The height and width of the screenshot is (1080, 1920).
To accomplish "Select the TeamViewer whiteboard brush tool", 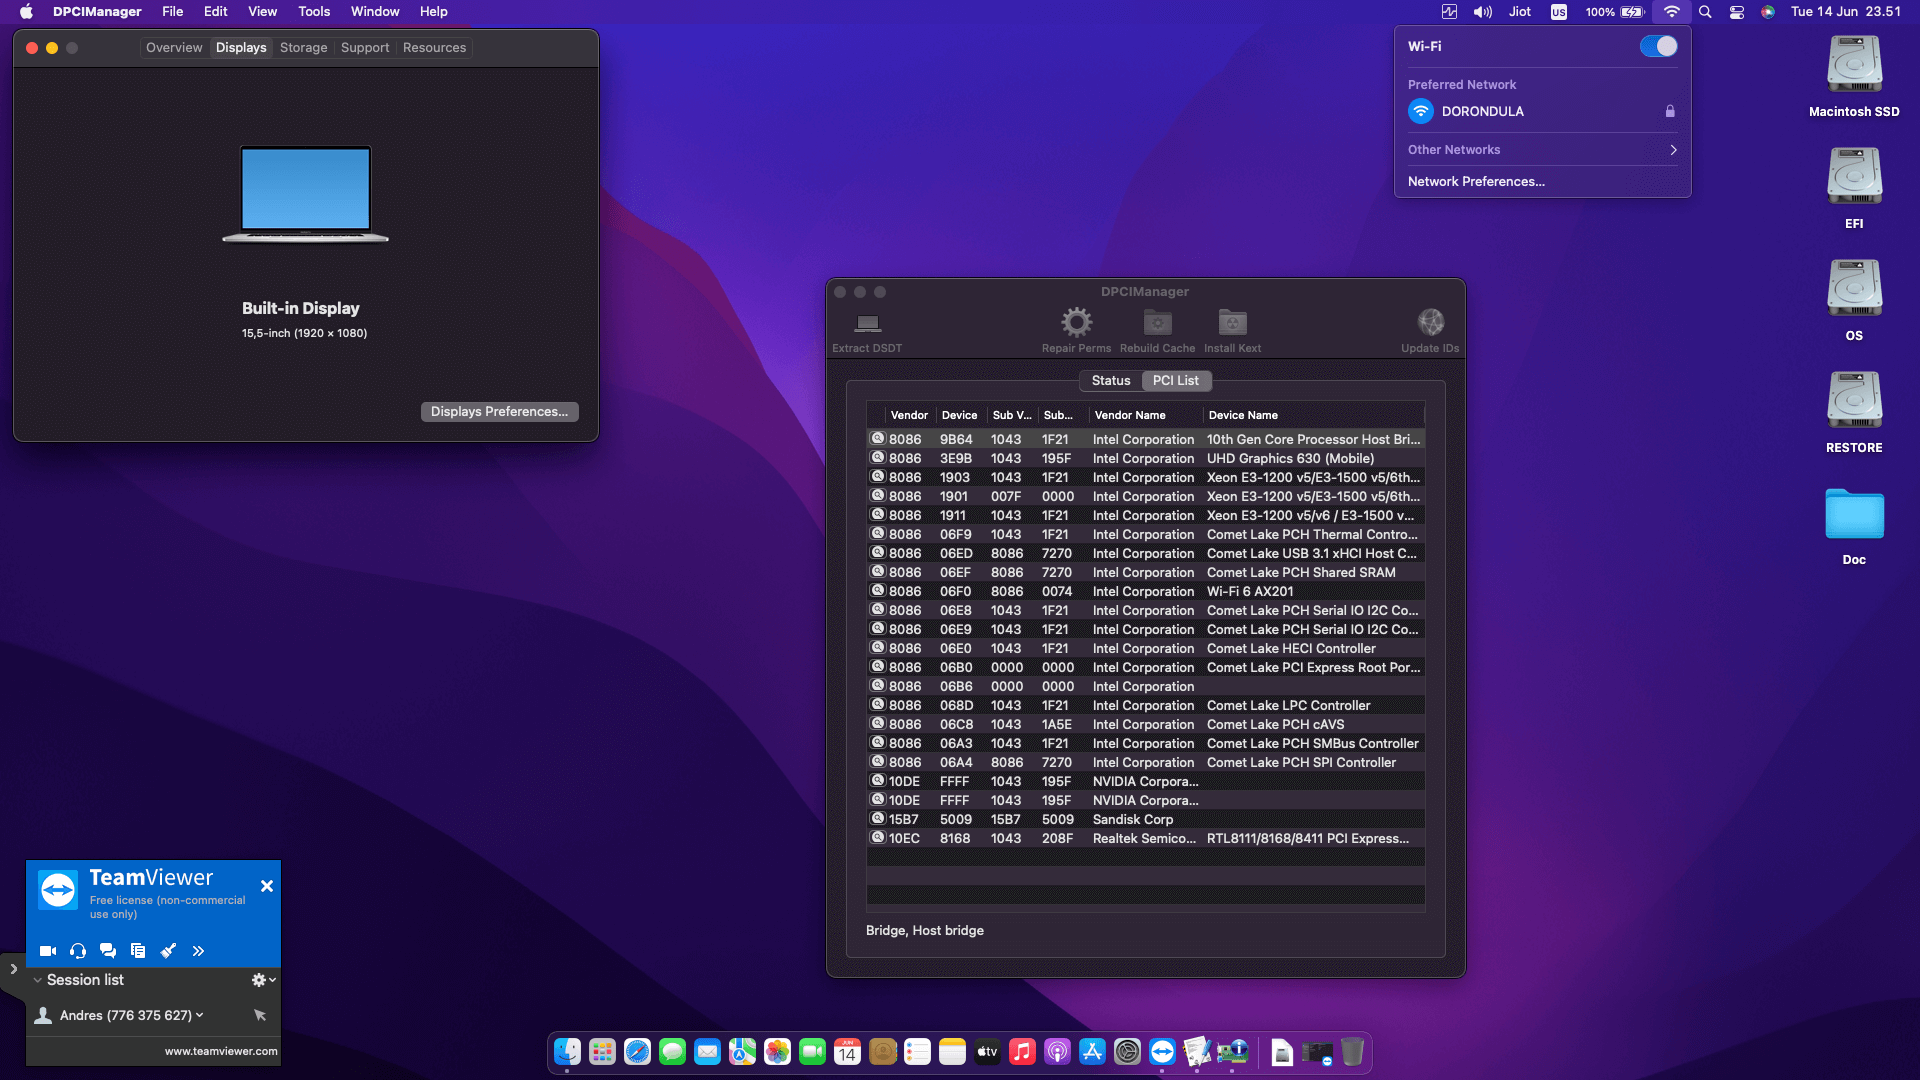I will [x=168, y=951].
